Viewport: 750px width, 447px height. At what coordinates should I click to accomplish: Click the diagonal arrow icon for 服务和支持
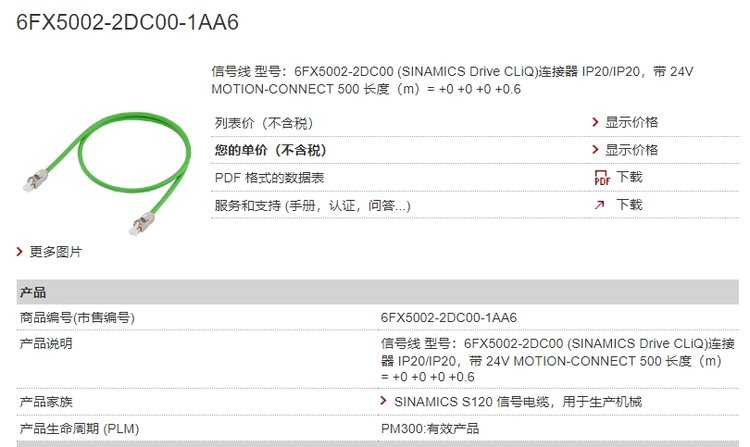[x=600, y=205]
